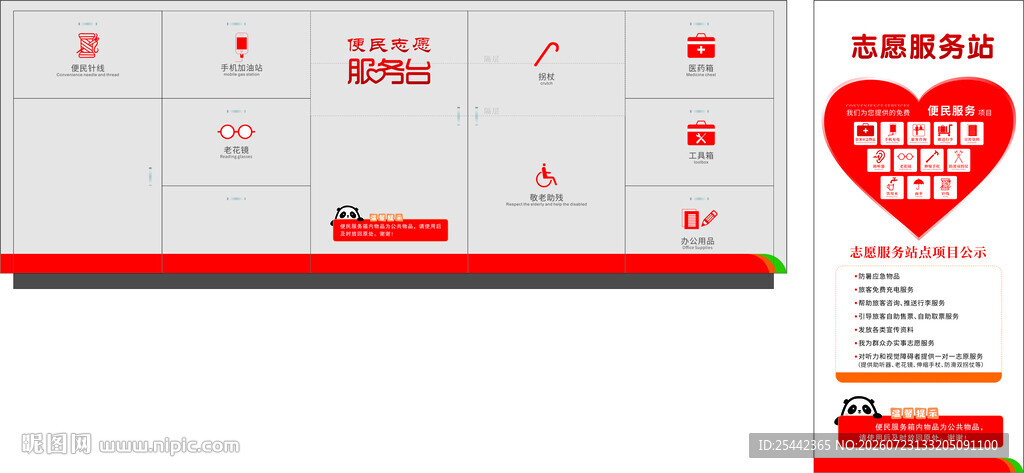Click the toolbox wrench icon
The height and width of the screenshot is (473, 1024).
tap(701, 134)
